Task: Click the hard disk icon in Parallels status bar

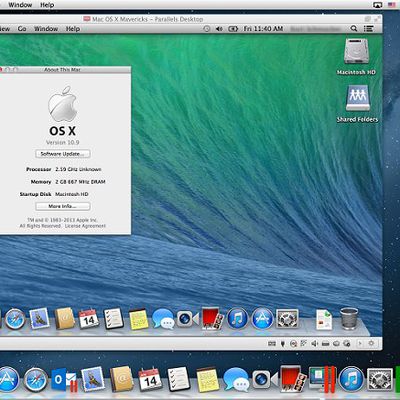Action: point(326,343)
